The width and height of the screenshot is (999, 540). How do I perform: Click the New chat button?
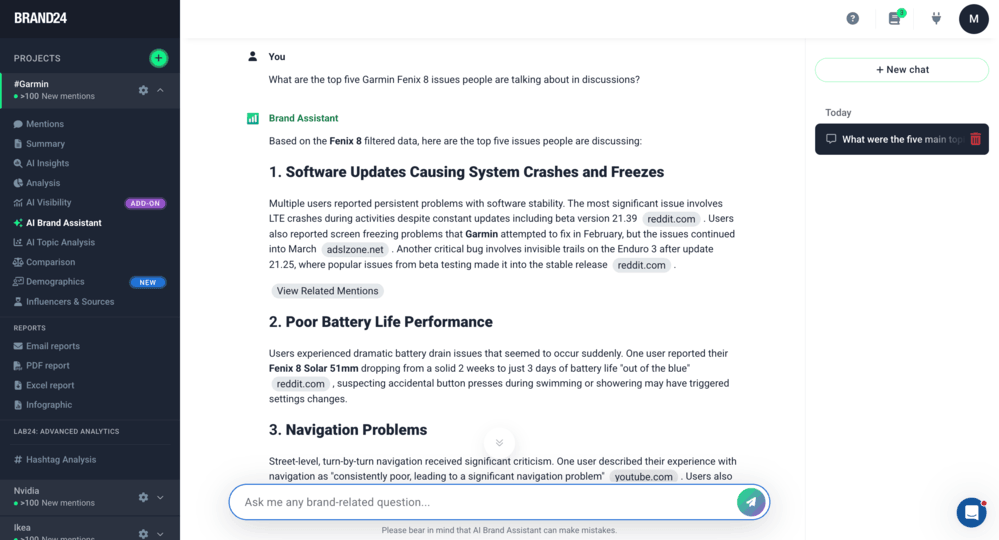click(x=902, y=70)
